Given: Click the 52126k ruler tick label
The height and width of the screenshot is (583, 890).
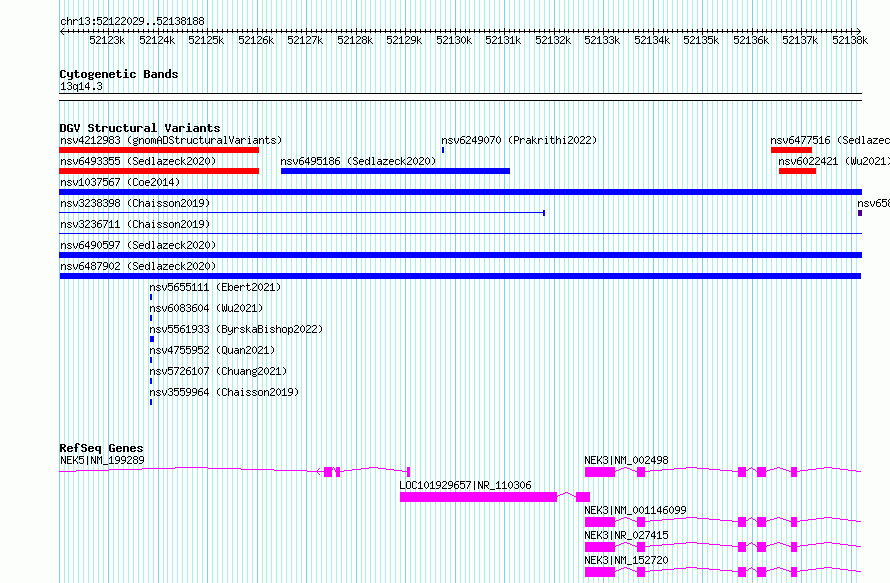Looking at the screenshot, I should tap(256, 40).
